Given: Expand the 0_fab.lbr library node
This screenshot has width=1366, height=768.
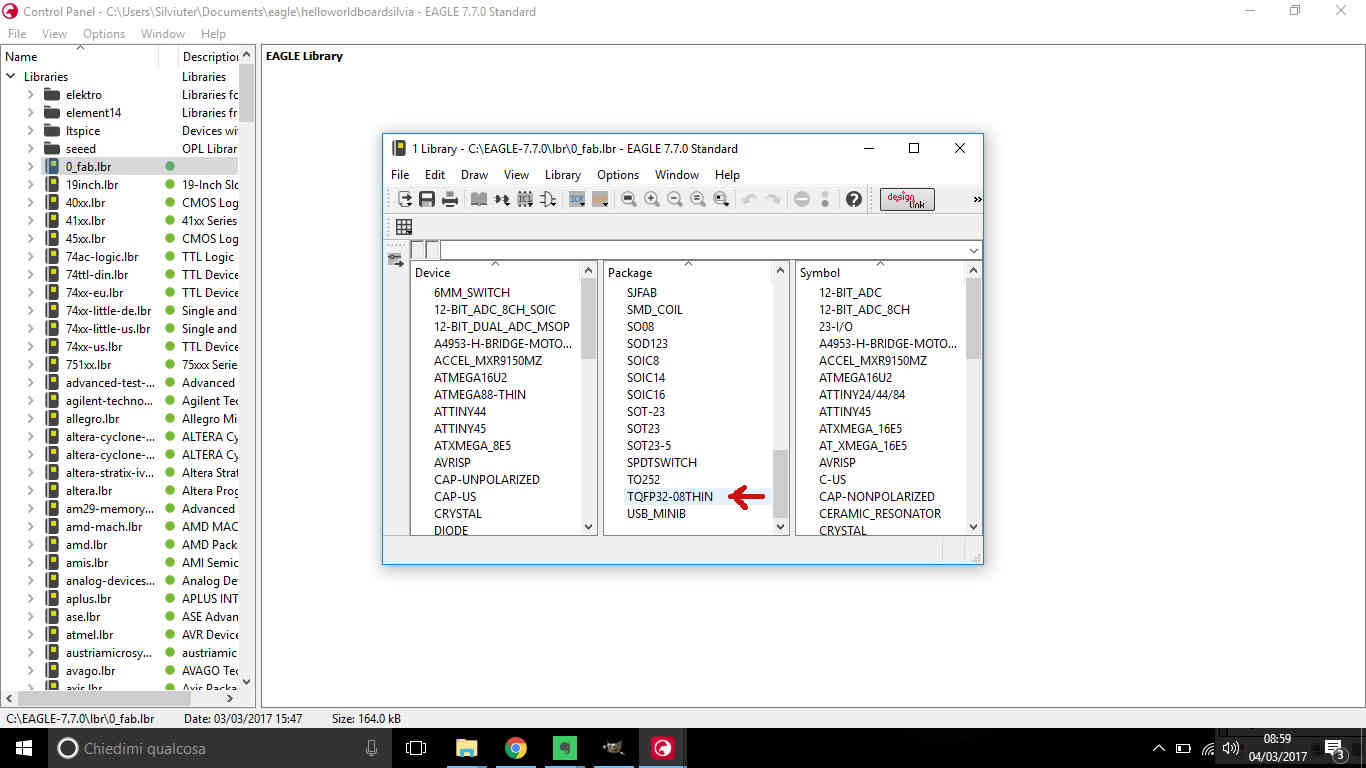Looking at the screenshot, I should 30,166.
